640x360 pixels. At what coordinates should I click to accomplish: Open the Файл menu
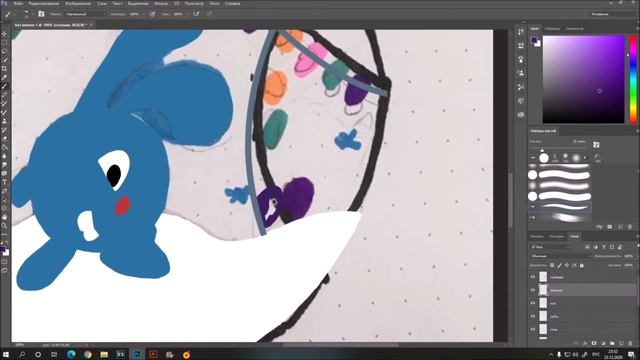pyautogui.click(x=18, y=3)
